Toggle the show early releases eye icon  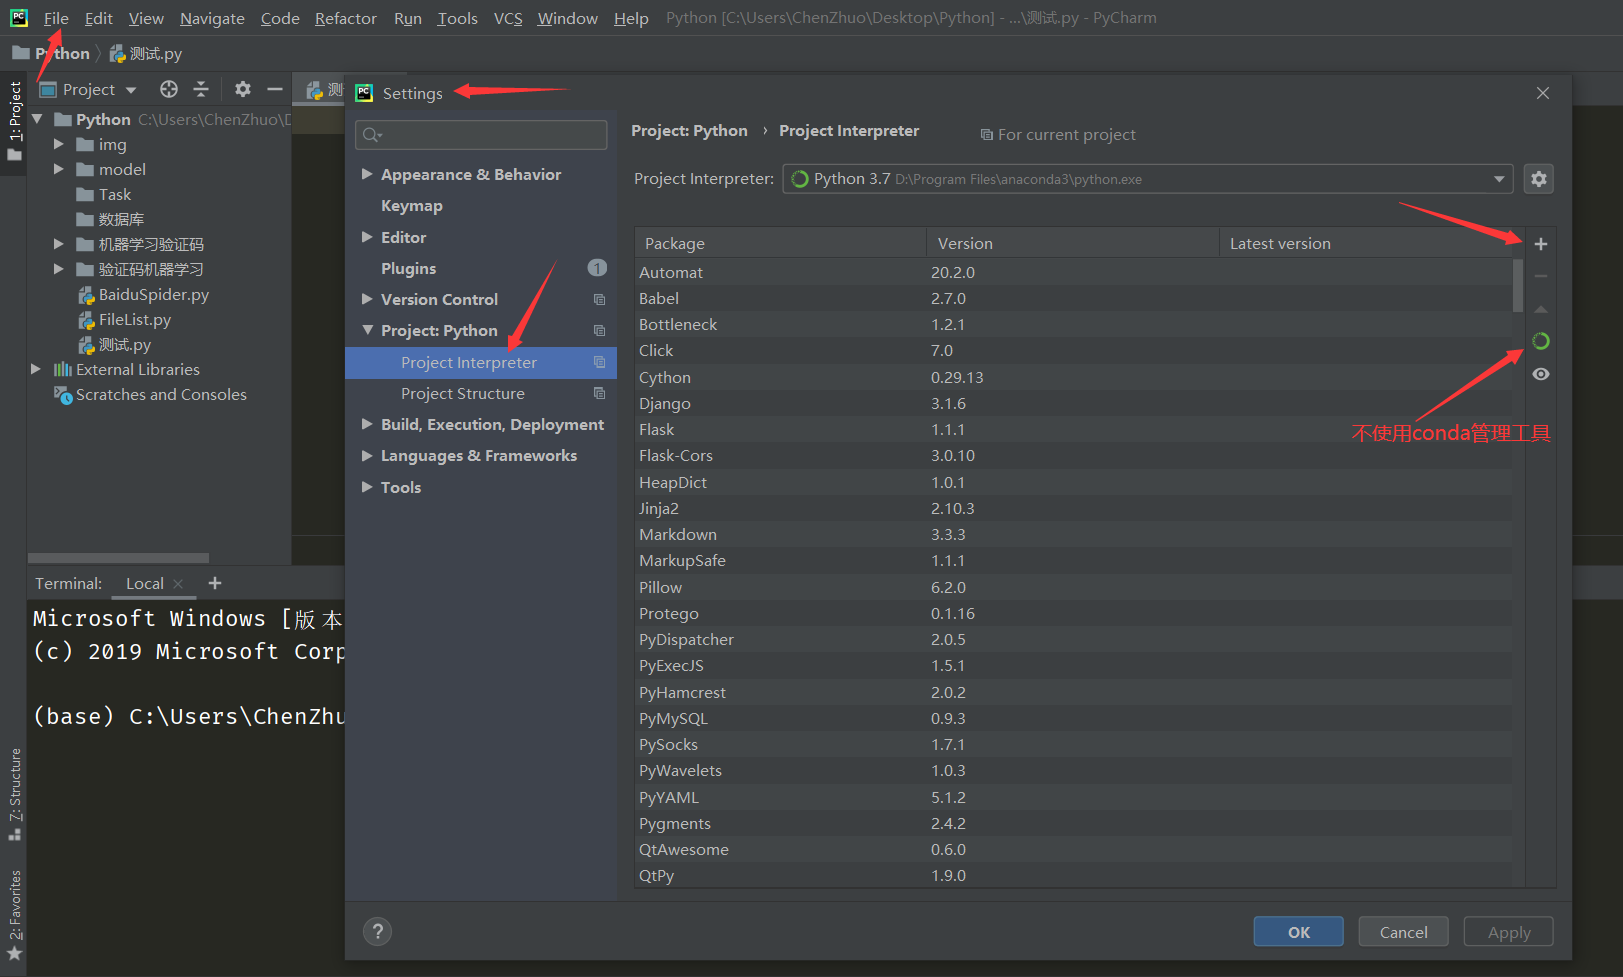[1540, 374]
